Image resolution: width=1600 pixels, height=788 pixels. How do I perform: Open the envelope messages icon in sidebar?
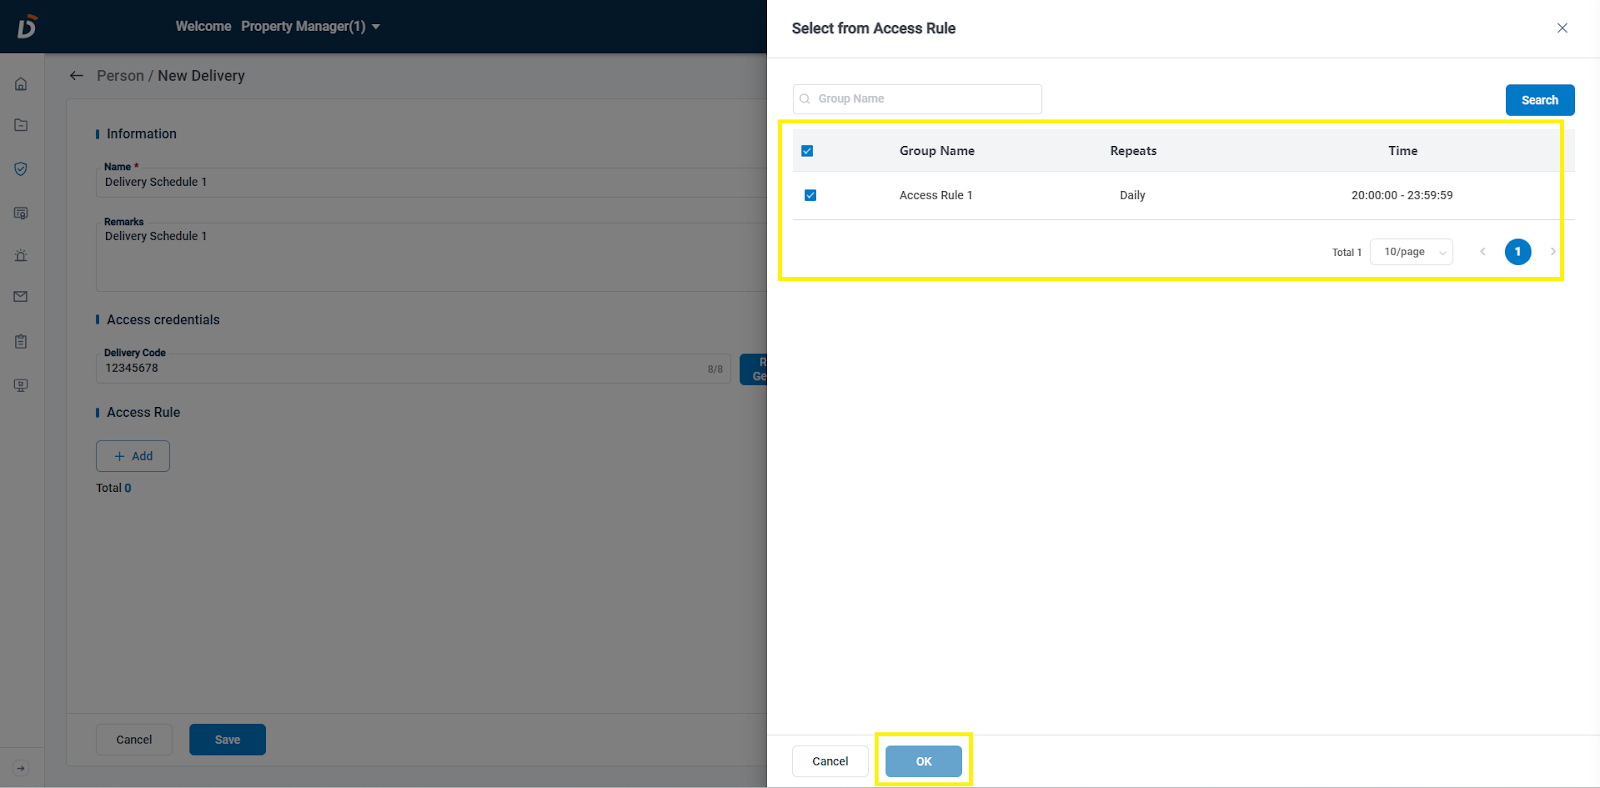click(21, 297)
